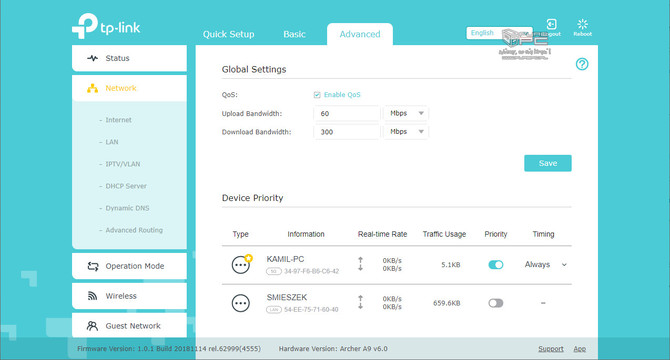Open the Network menu section
The image size is (670, 360).
[129, 88]
